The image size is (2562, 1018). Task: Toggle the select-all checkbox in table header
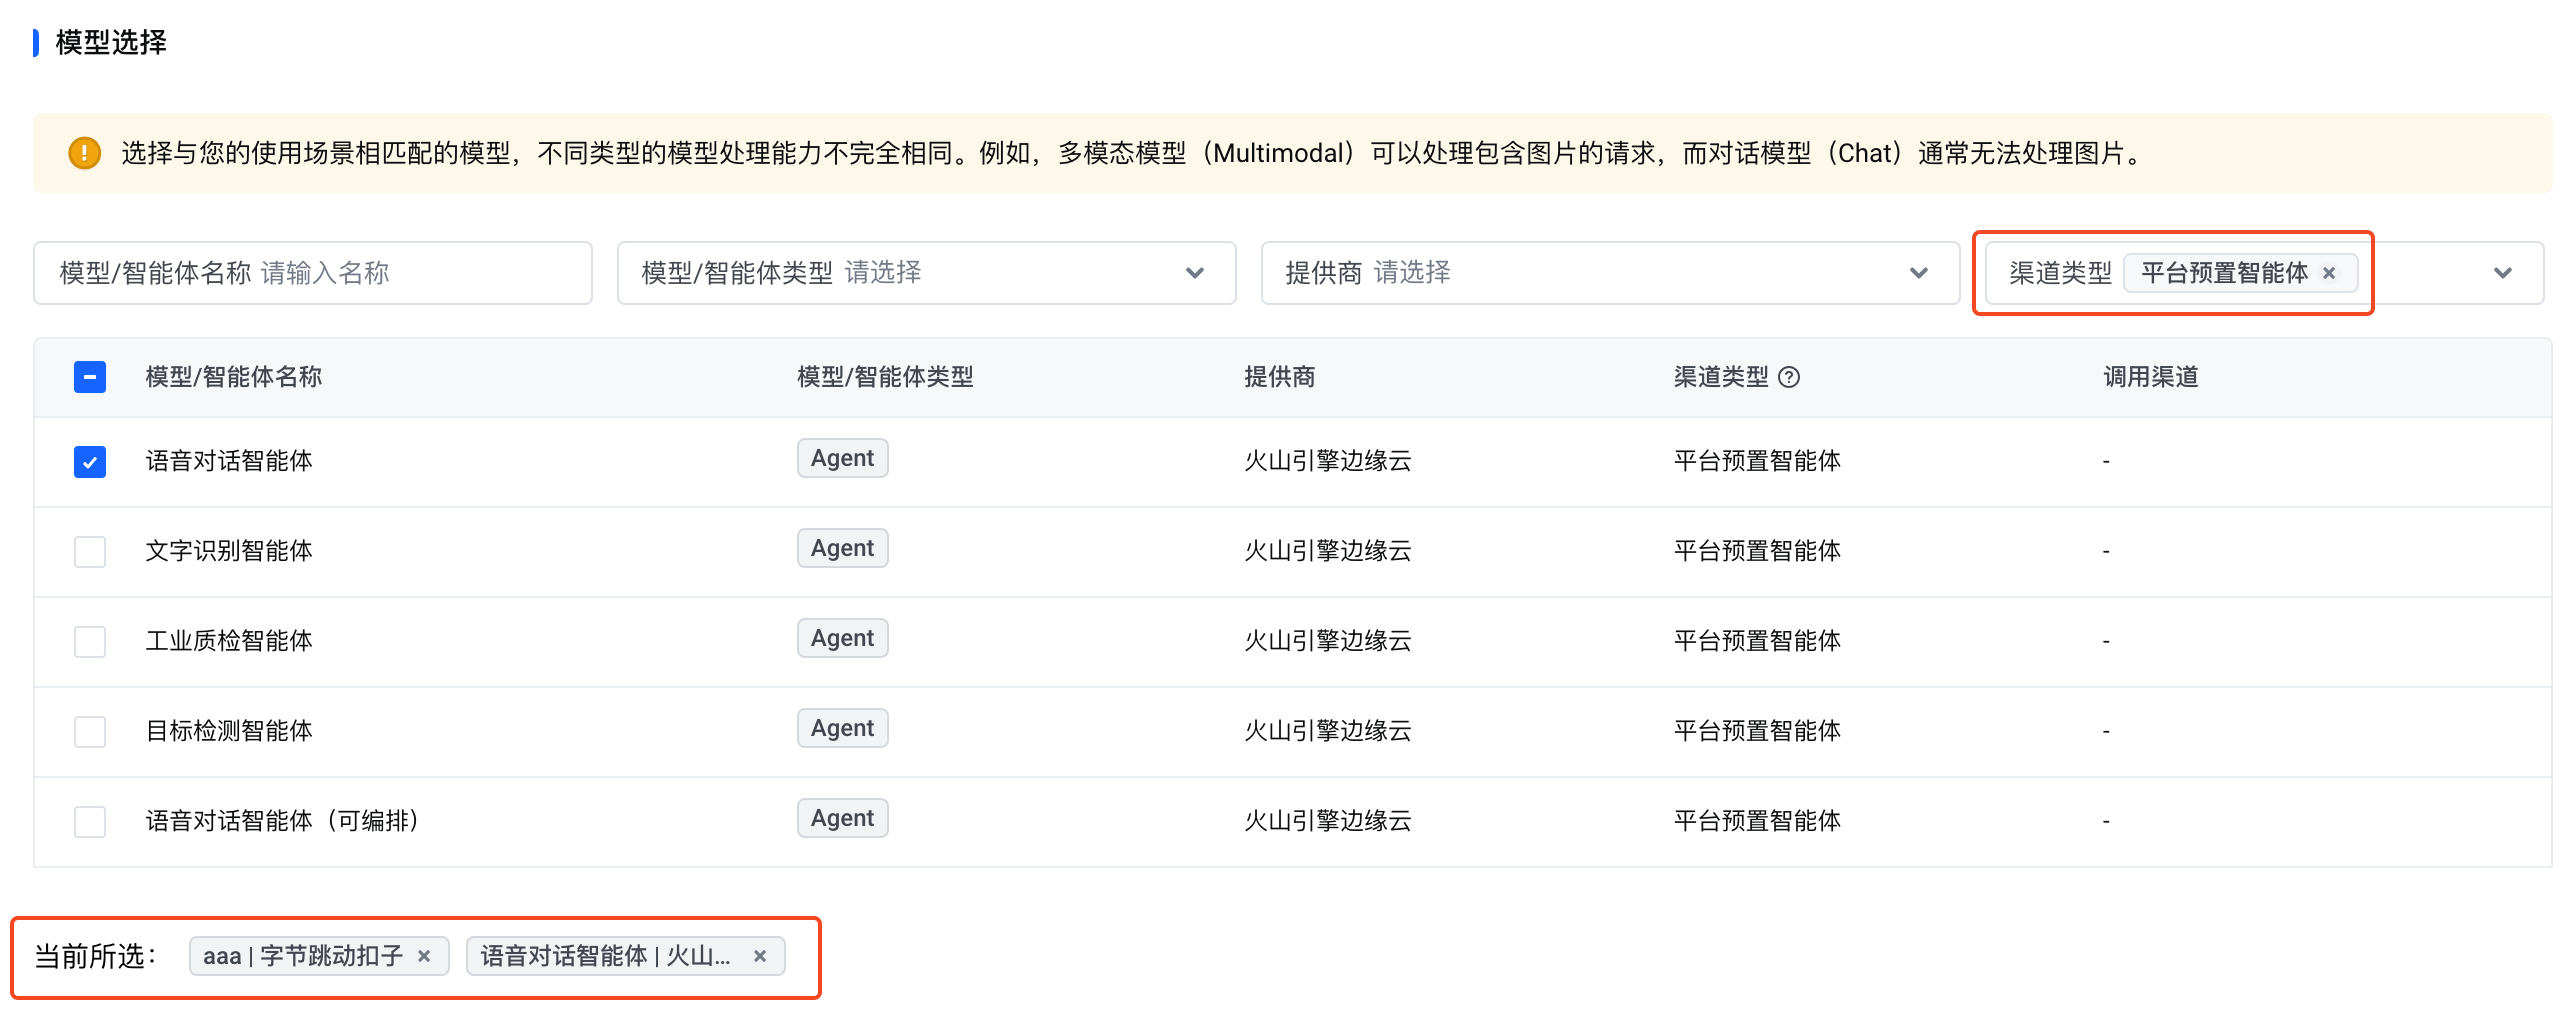tap(90, 377)
